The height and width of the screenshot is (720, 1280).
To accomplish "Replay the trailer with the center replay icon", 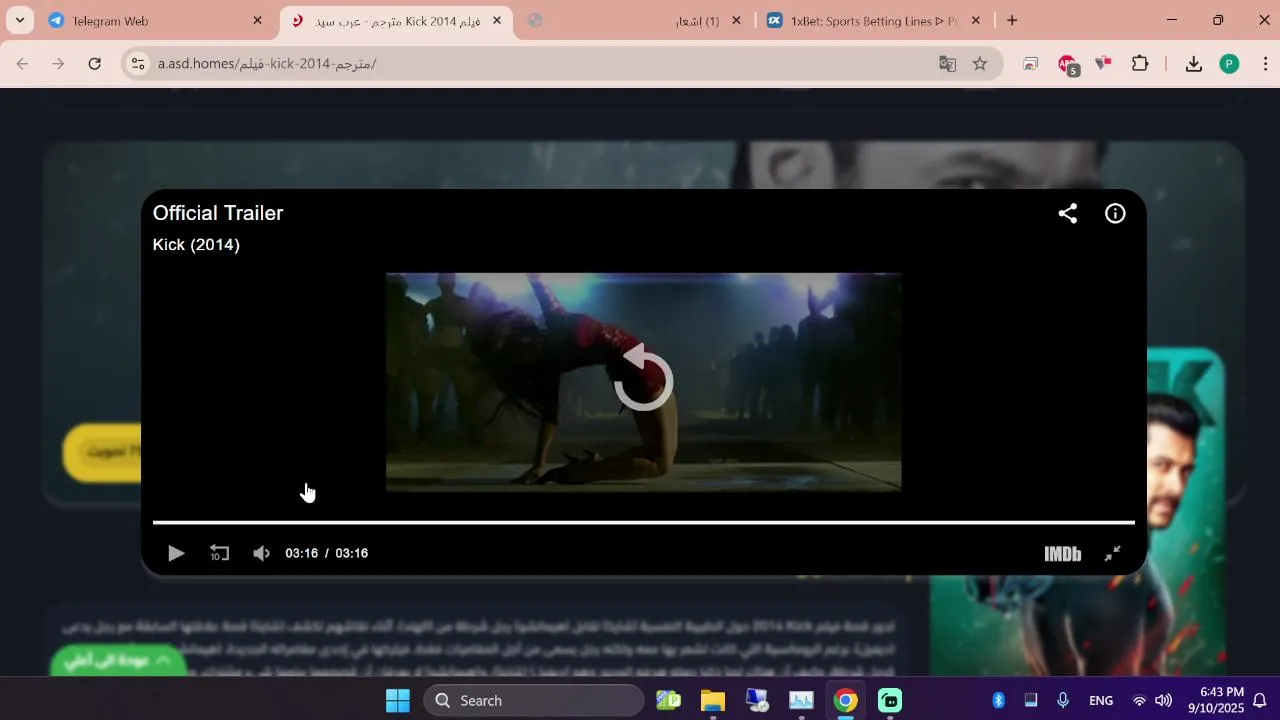I will click(644, 380).
